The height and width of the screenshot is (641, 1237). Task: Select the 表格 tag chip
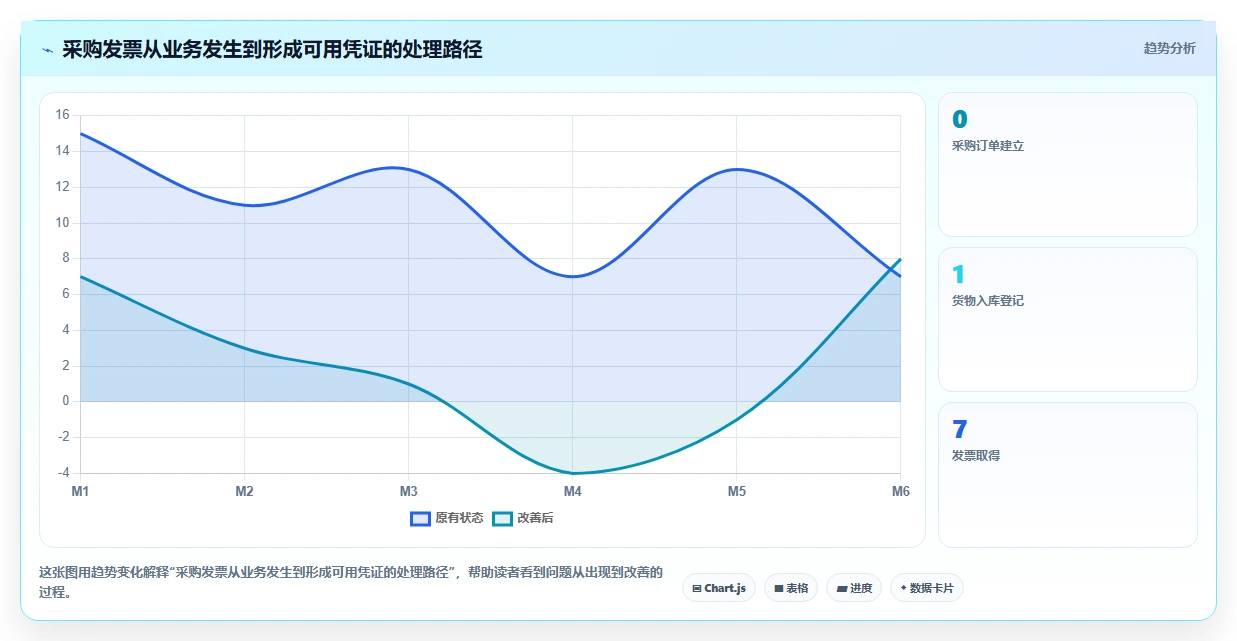tap(791, 588)
